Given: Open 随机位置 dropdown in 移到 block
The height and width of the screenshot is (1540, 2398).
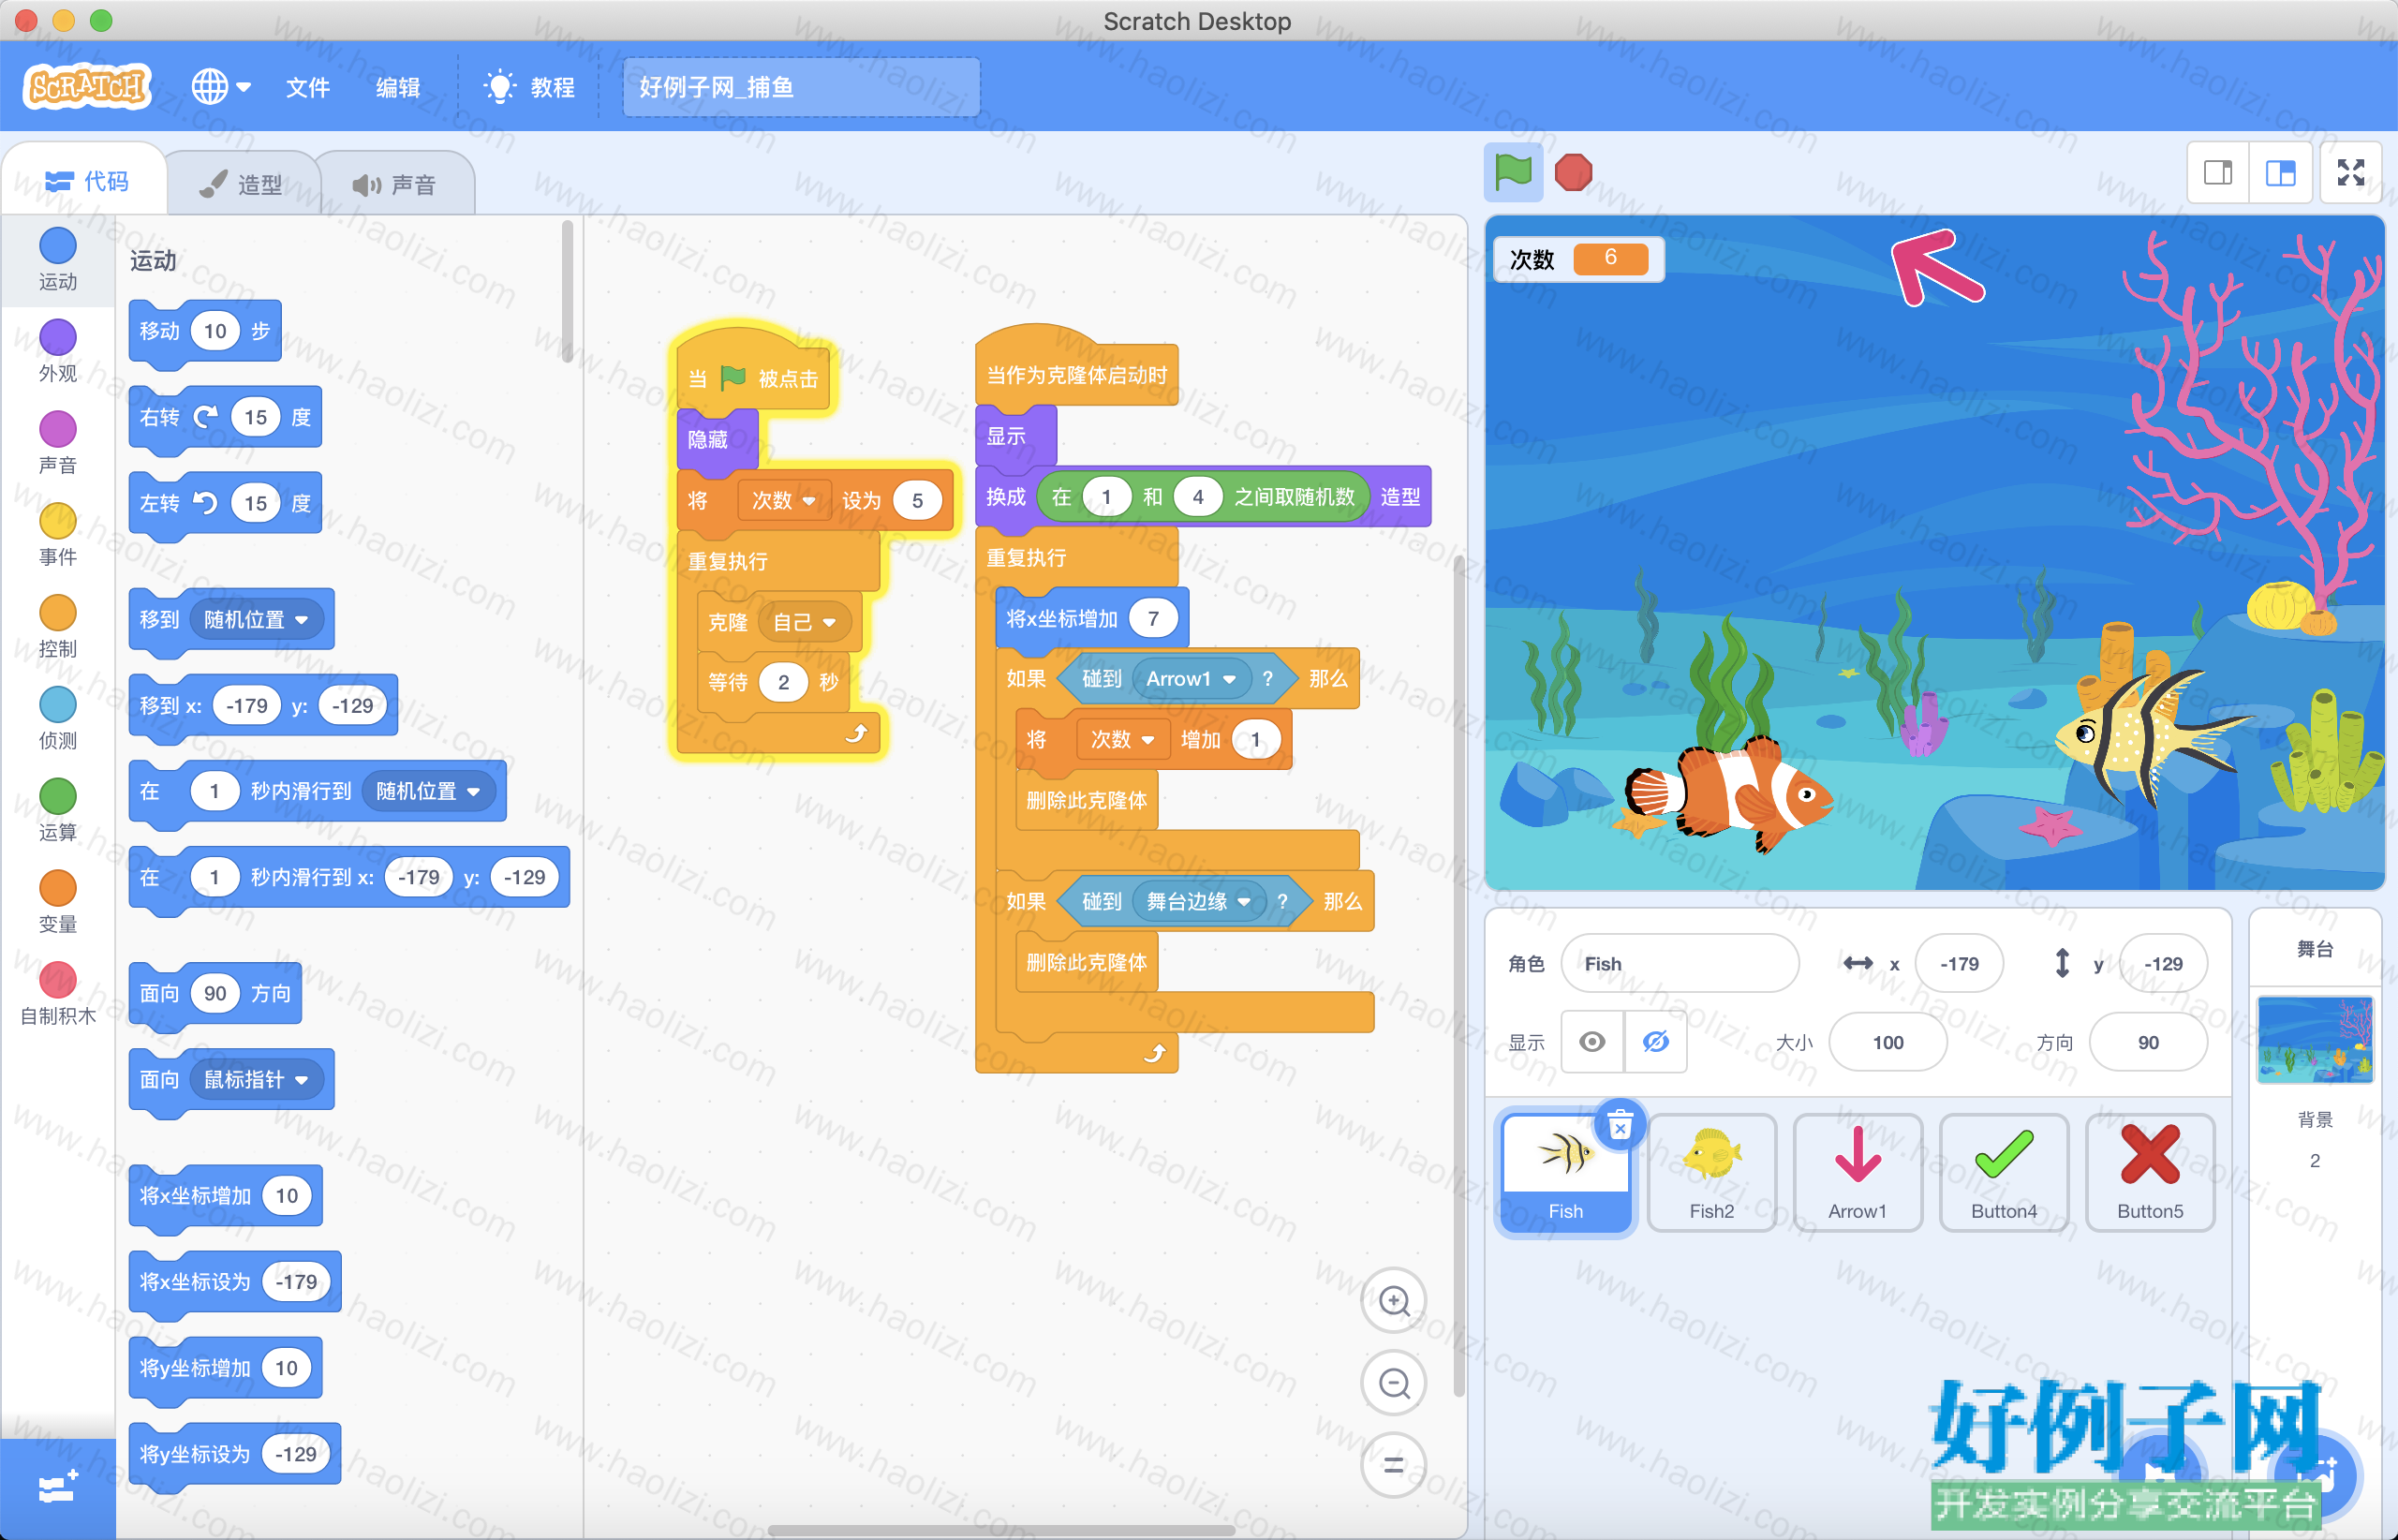Looking at the screenshot, I should 257,620.
